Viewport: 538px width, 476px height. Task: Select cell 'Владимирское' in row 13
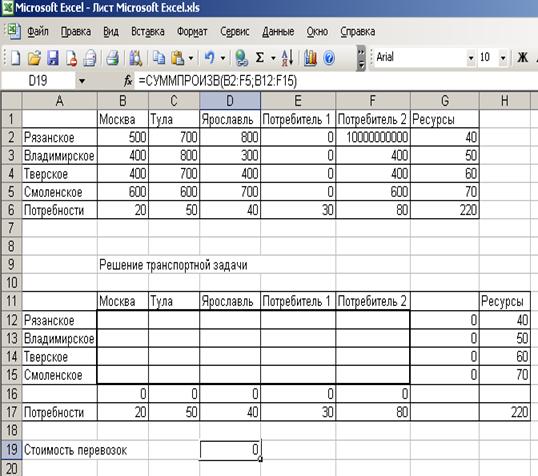pyautogui.click(x=60, y=338)
